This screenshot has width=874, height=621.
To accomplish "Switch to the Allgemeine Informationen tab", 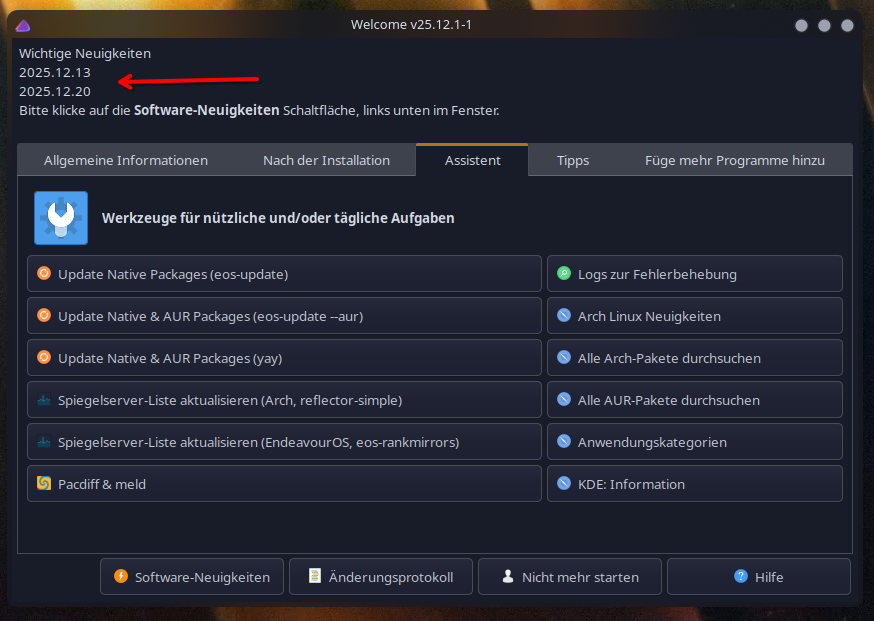I will tap(126, 160).
